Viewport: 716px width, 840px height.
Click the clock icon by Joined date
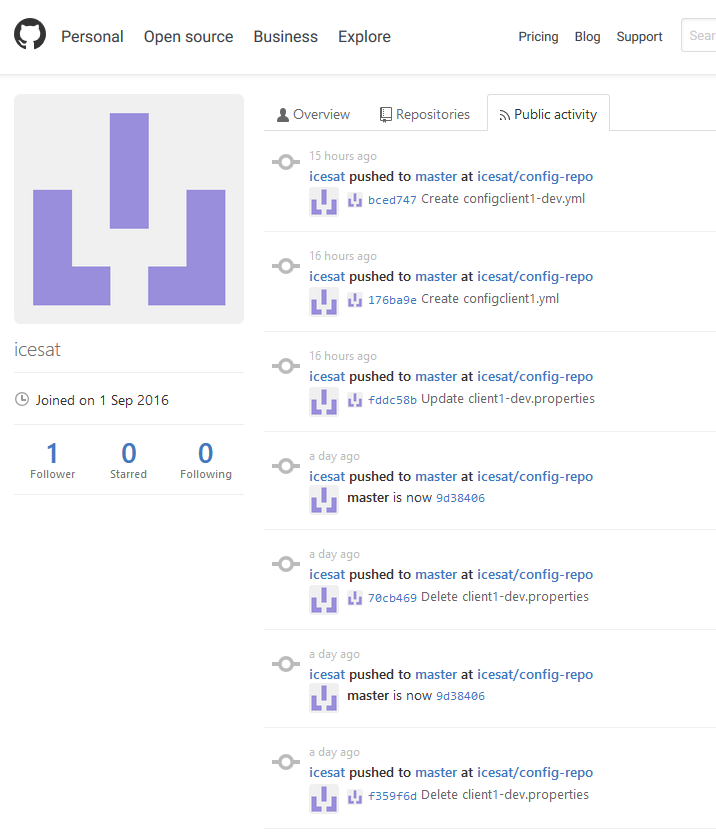click(22, 400)
